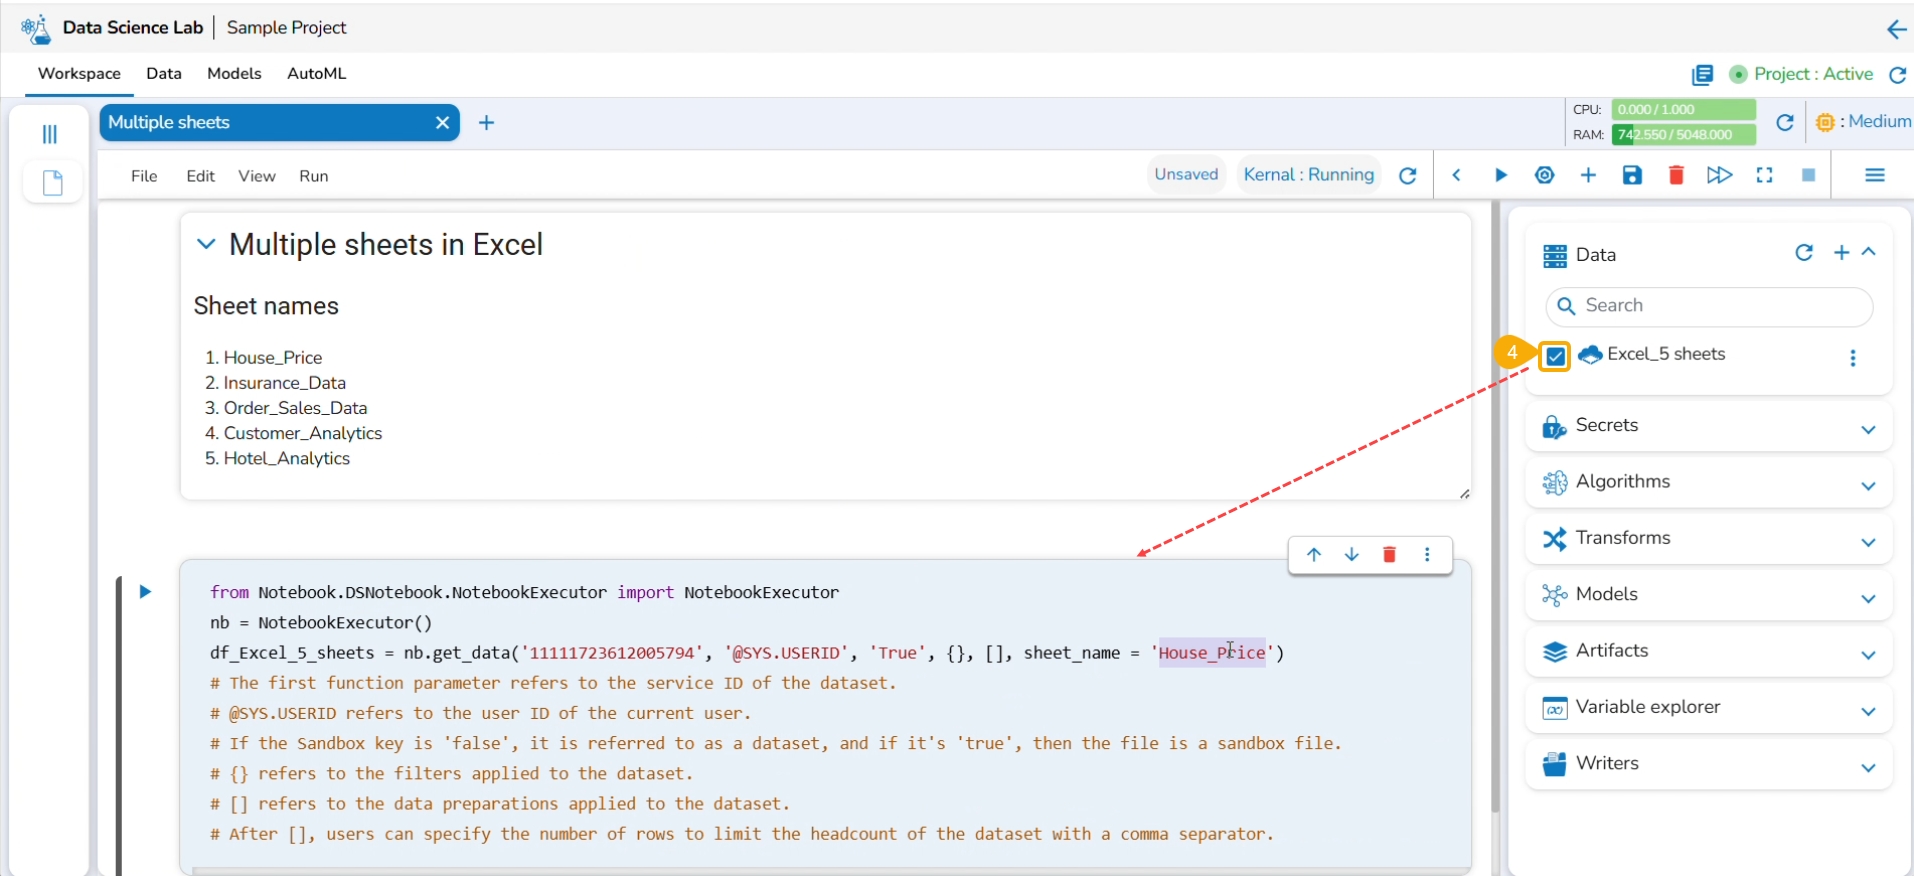The image size is (1914, 876).
Task: Uncheck the Excel_5 sheets dataset checkbox
Action: (1555, 356)
